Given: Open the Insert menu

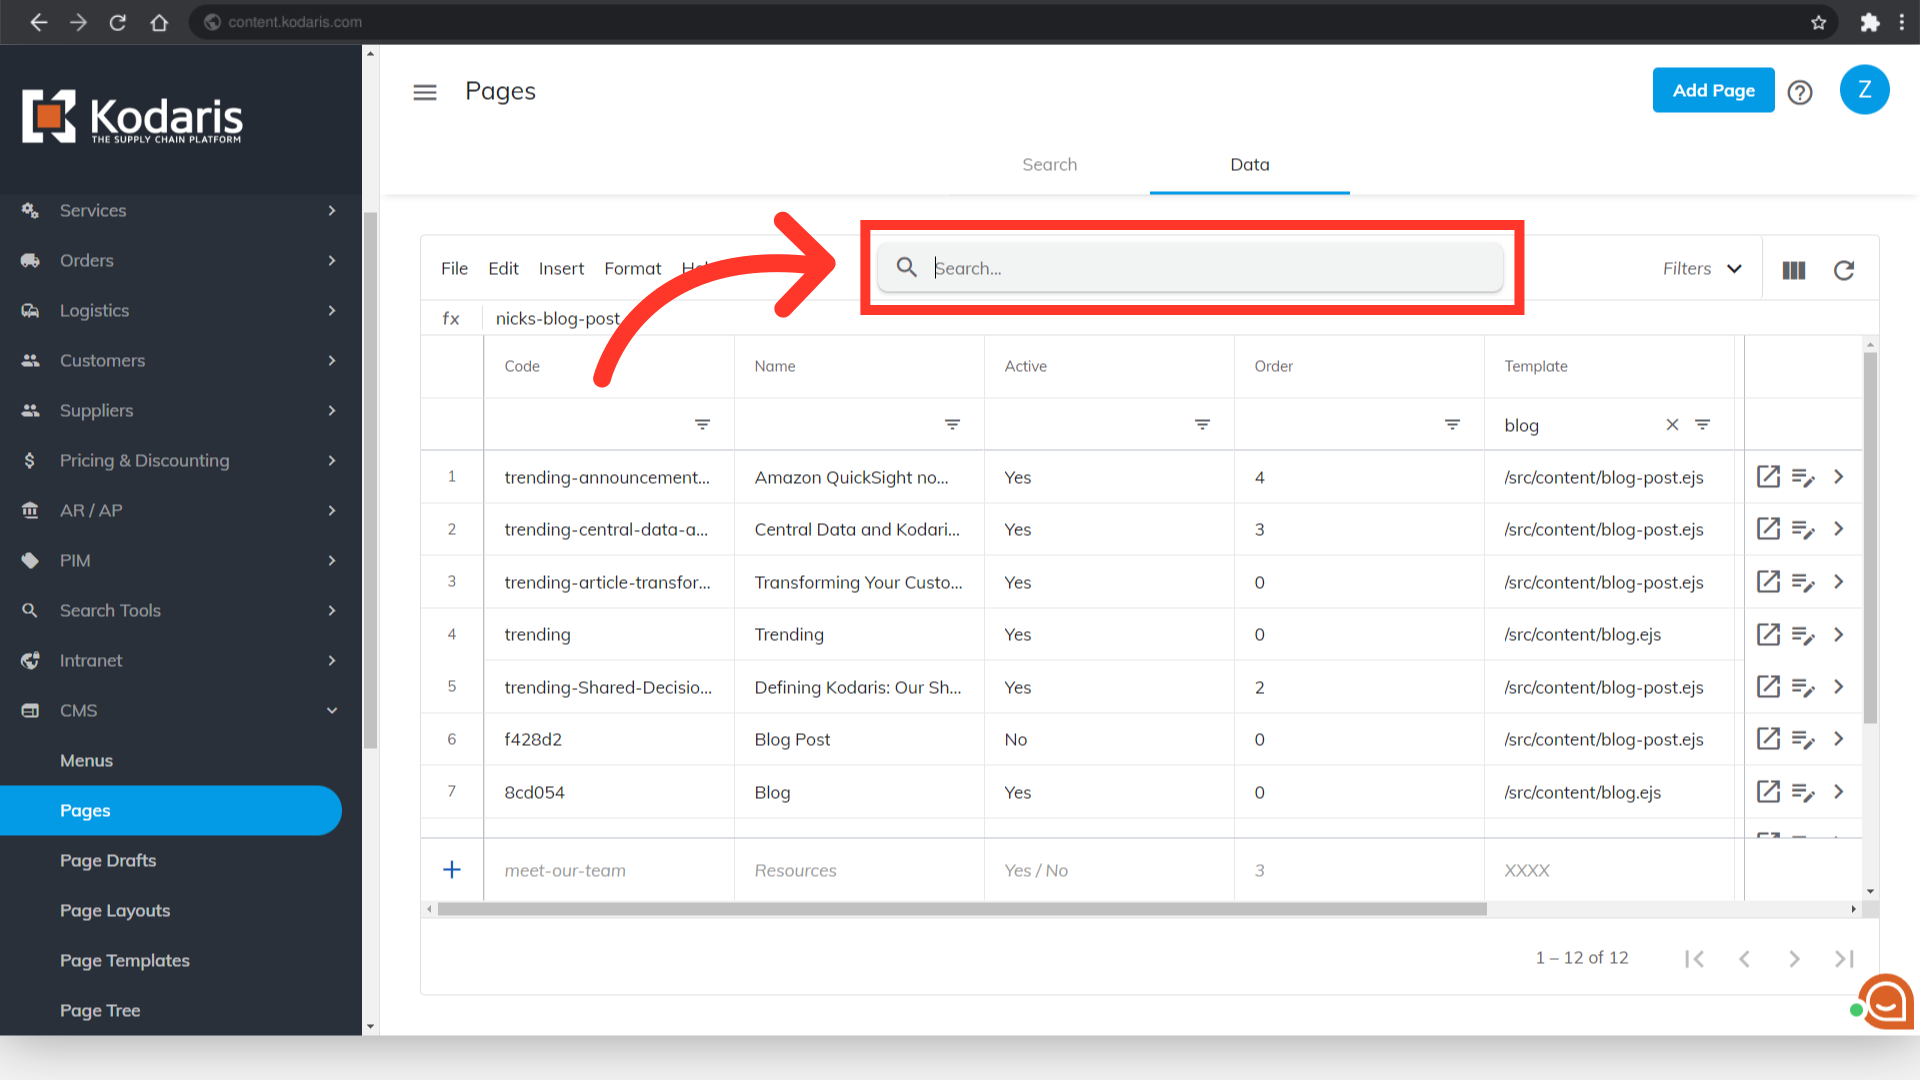Looking at the screenshot, I should [x=561, y=269].
